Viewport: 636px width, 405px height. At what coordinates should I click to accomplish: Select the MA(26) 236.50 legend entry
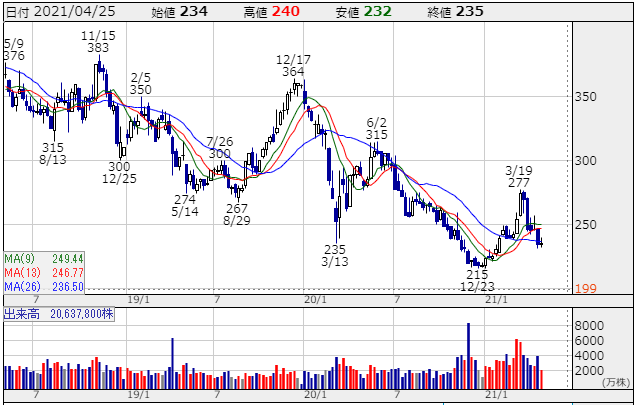pos(44,287)
